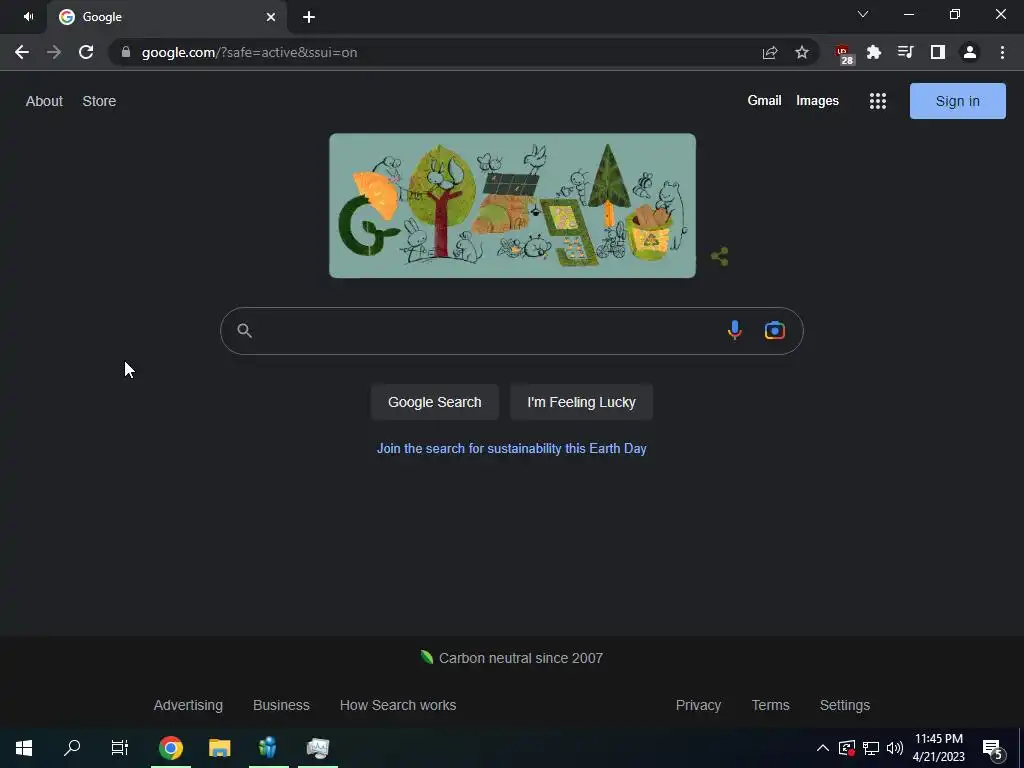
Task: Open Privacy footer link
Action: (698, 705)
